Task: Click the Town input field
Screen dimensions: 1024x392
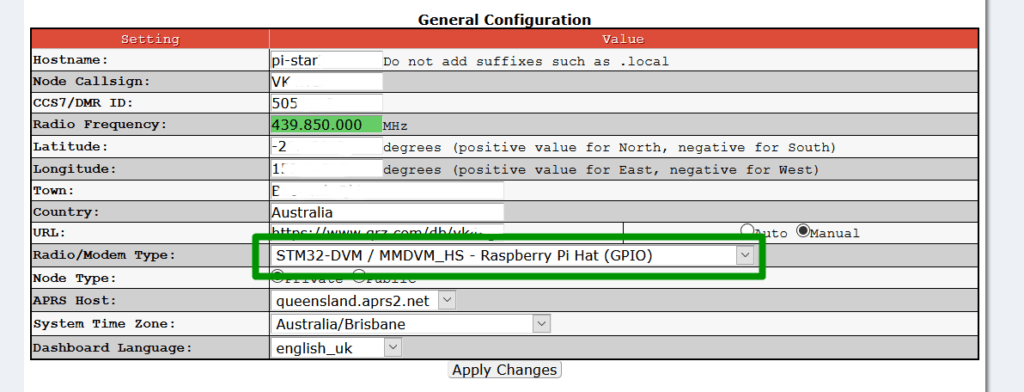Action: 387,191
